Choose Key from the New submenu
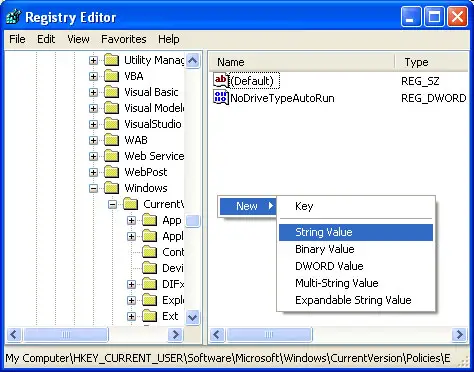The image size is (474, 372). point(356,206)
